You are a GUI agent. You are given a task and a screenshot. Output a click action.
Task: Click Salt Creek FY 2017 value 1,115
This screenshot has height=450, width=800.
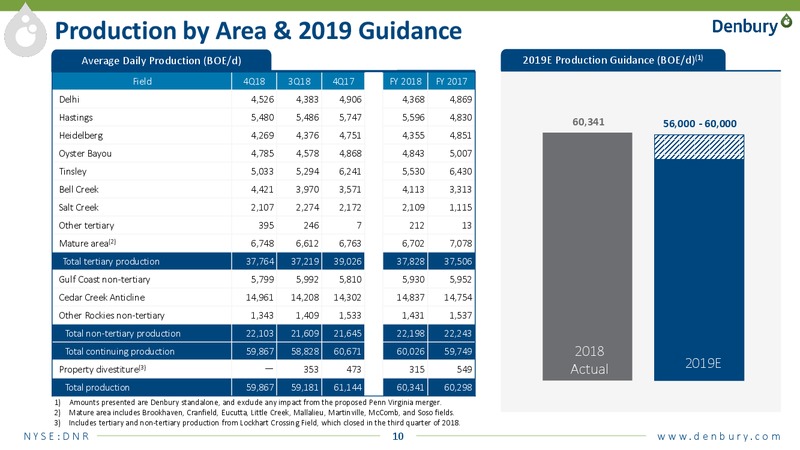tap(461, 207)
